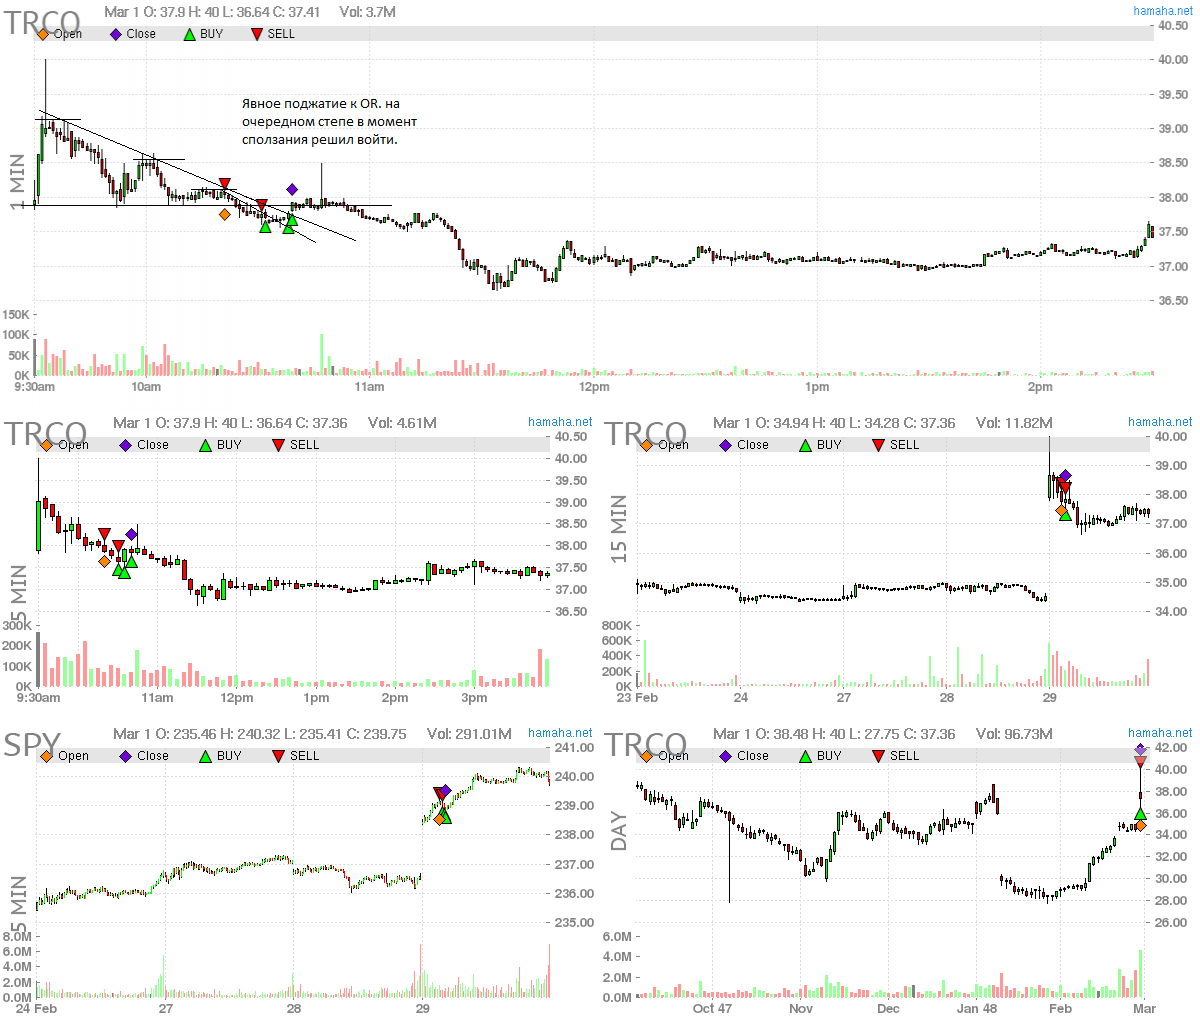Click the Russian annotation text on the 1-minute chart
1200x1033 pixels.
(x=329, y=122)
